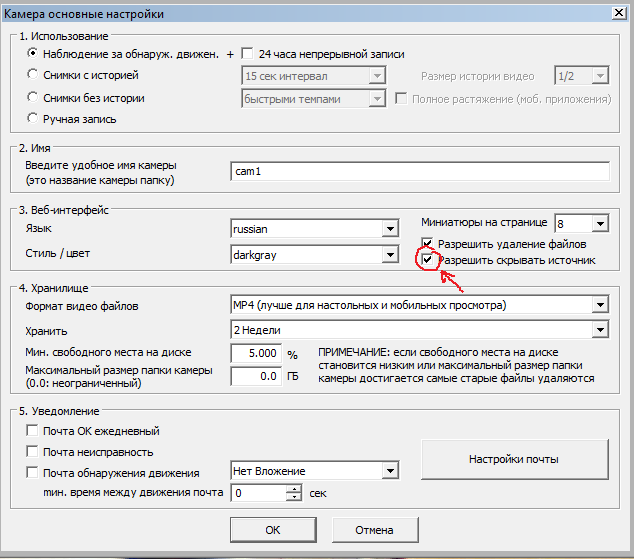Enable Почта ОК ежедневный checkbox
The image size is (634, 559).
pos(32,430)
